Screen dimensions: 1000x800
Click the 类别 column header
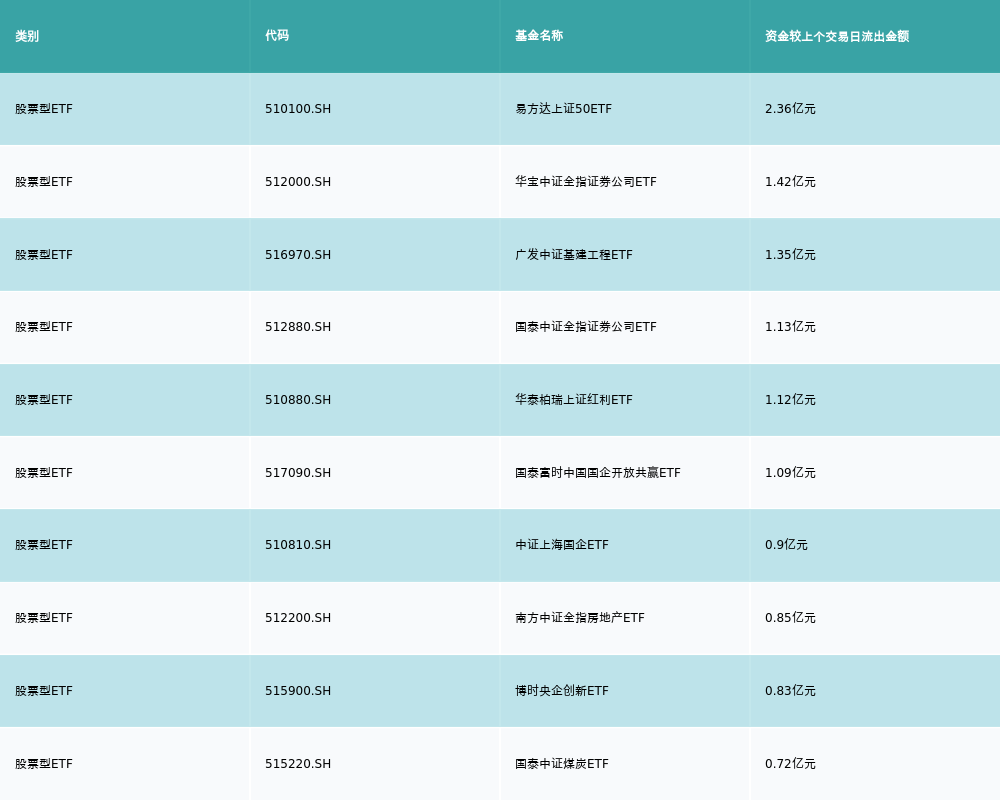tap(27, 36)
